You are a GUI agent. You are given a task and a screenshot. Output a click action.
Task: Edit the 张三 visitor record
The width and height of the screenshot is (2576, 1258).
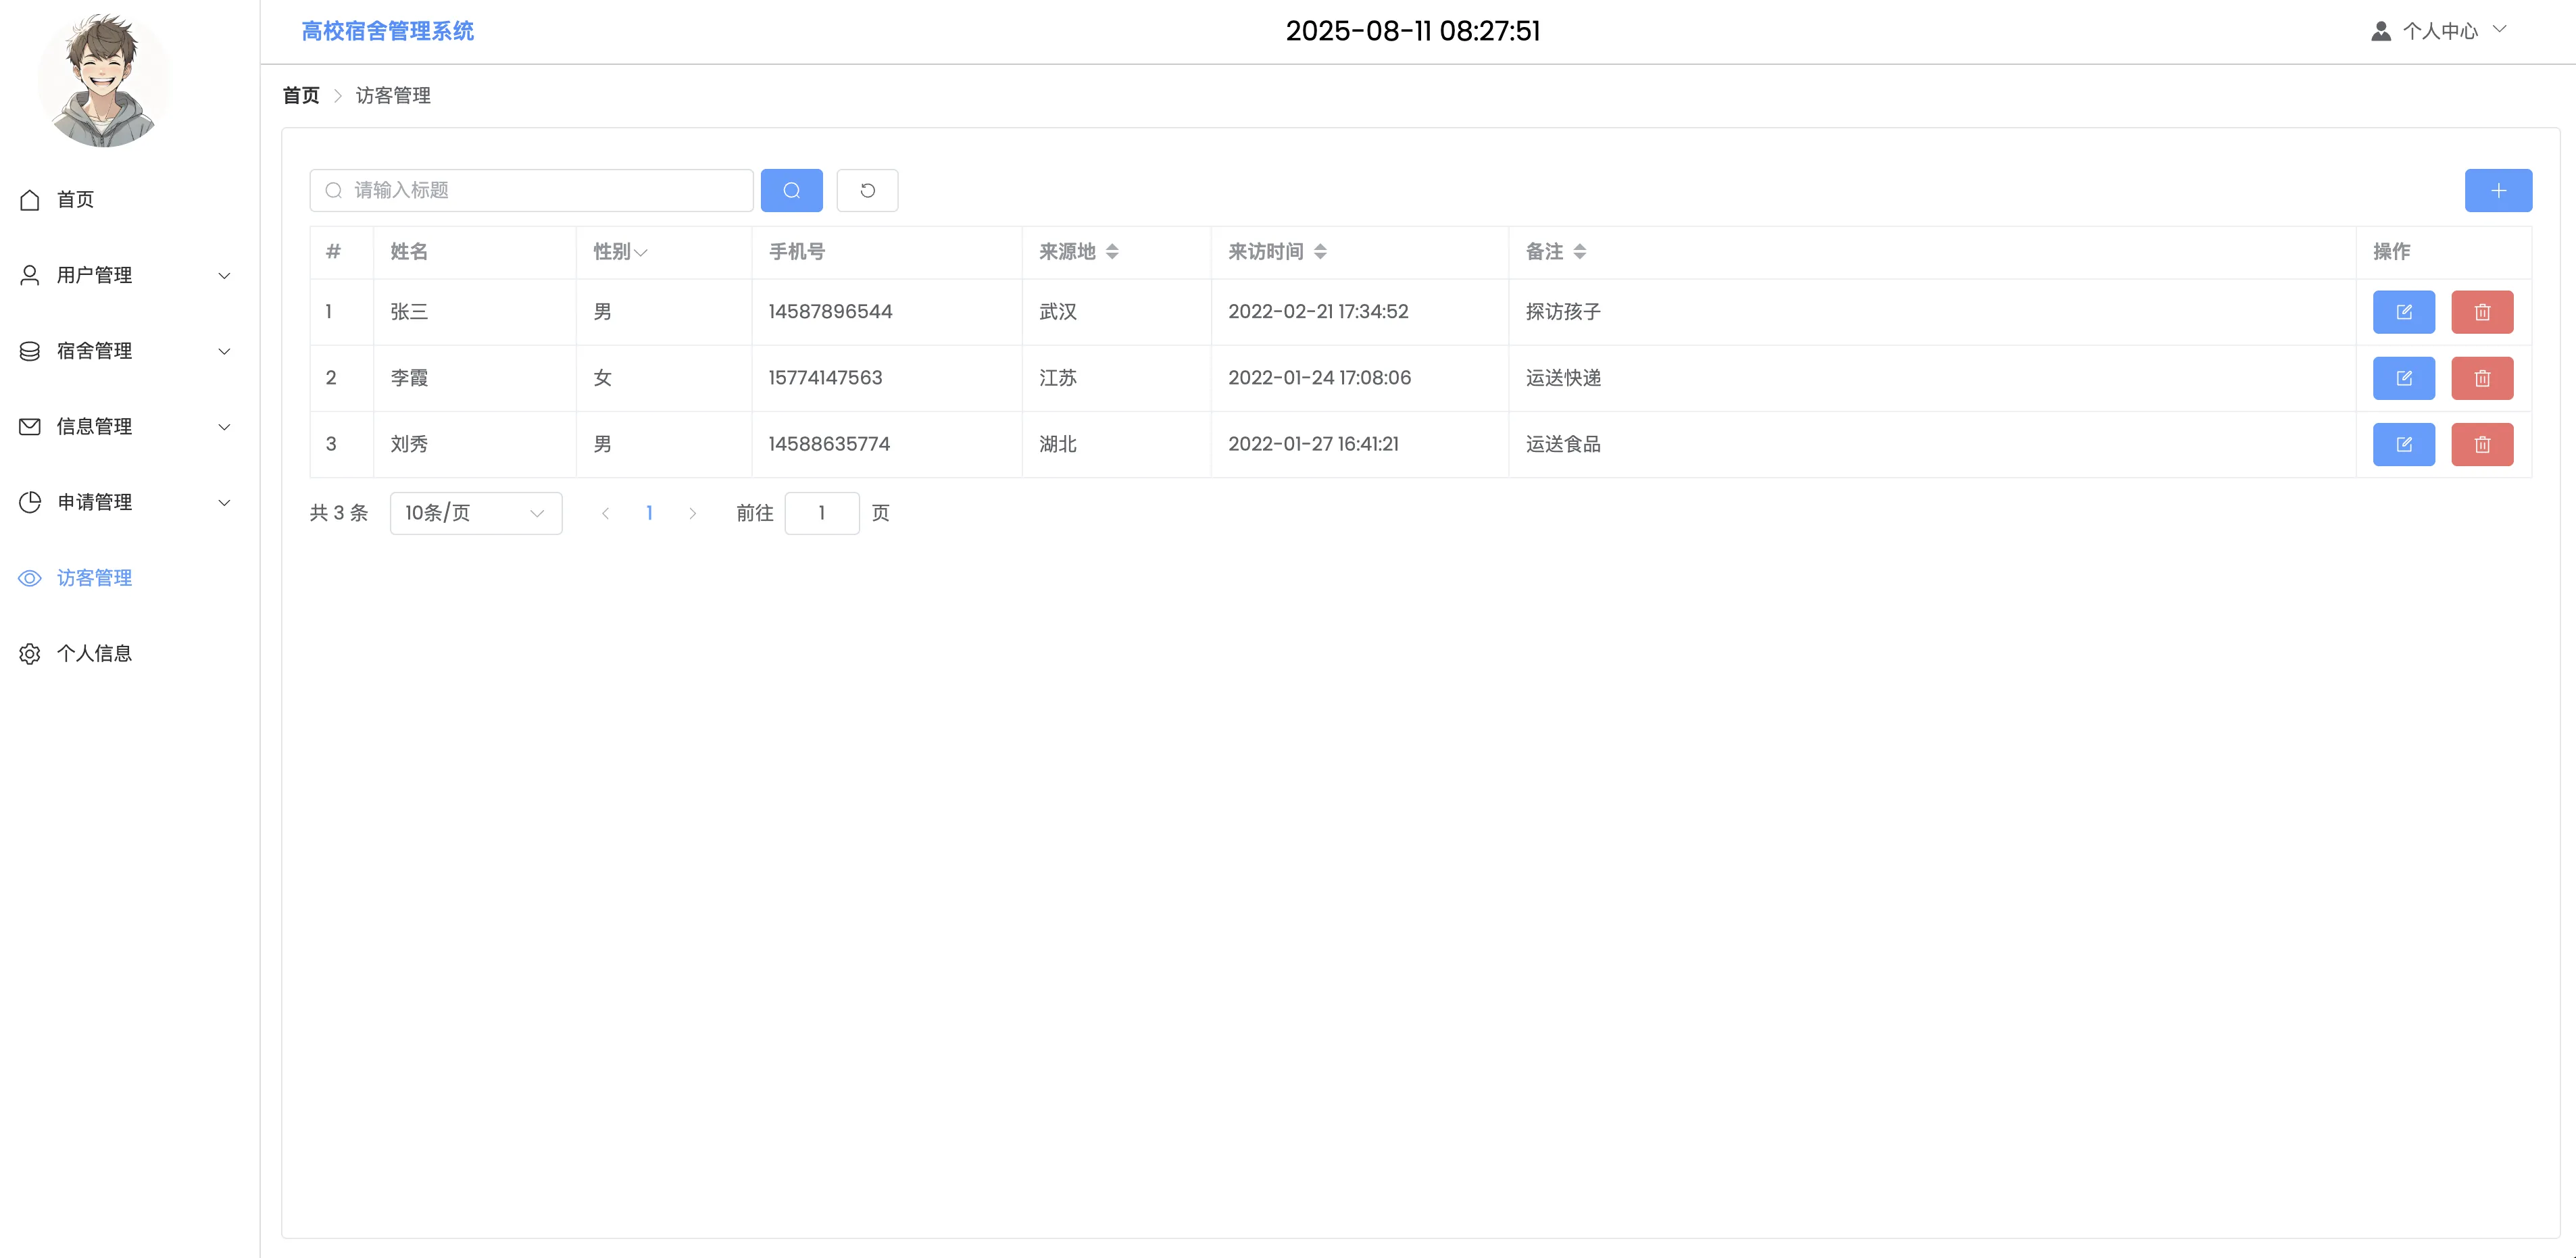(2403, 312)
